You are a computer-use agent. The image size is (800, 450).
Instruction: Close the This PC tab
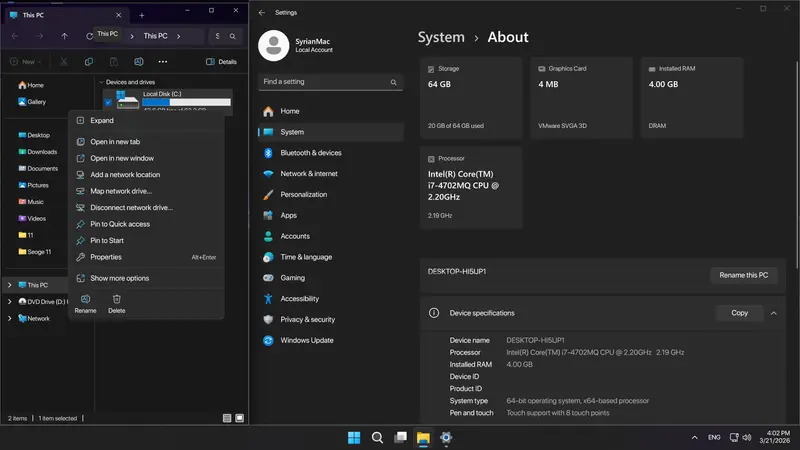pyautogui.click(x=118, y=15)
